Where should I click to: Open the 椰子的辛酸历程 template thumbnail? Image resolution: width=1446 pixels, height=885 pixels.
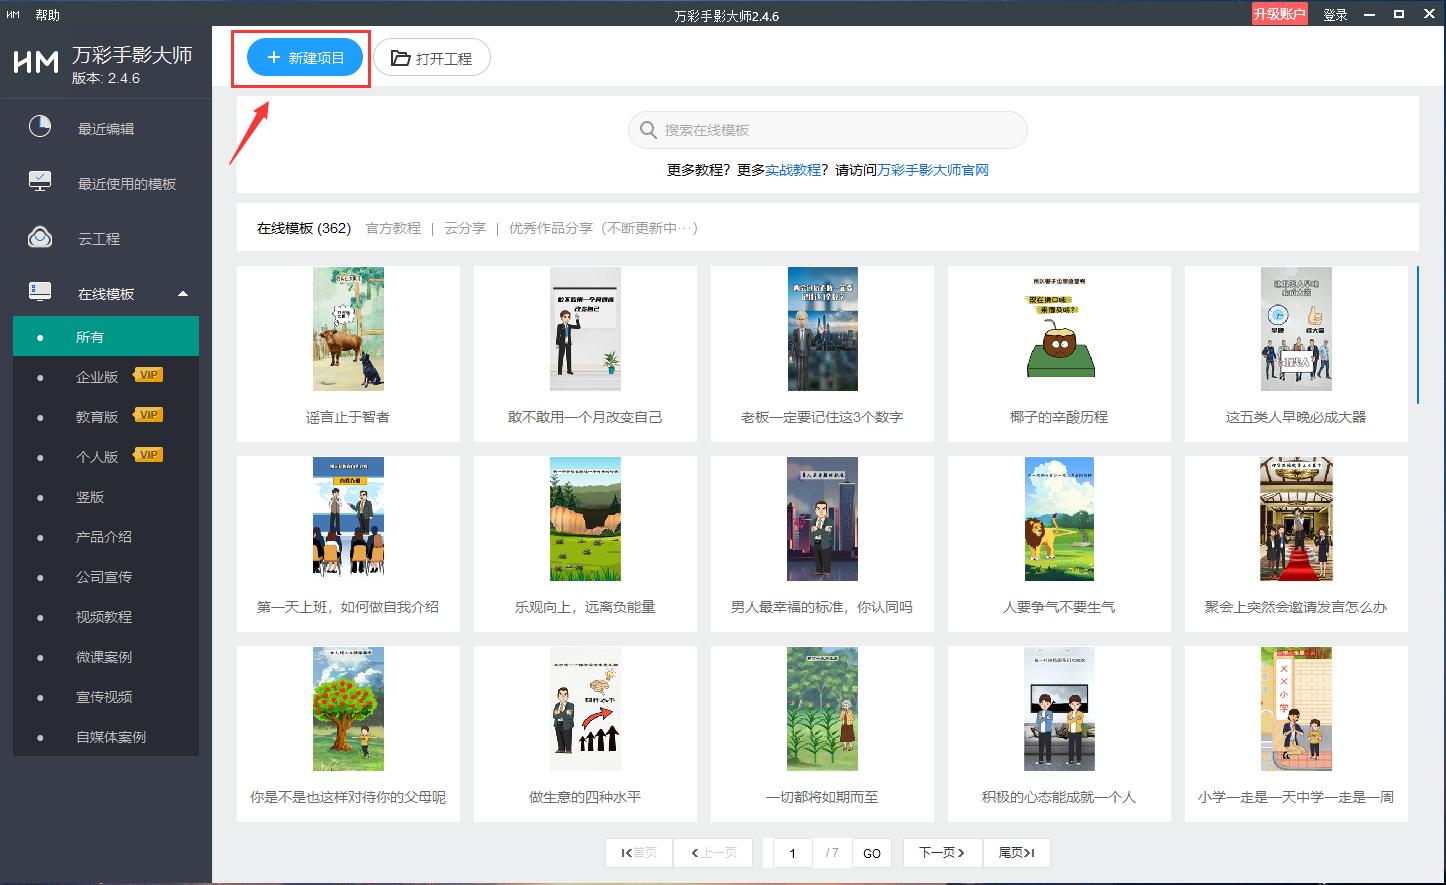(x=1059, y=329)
